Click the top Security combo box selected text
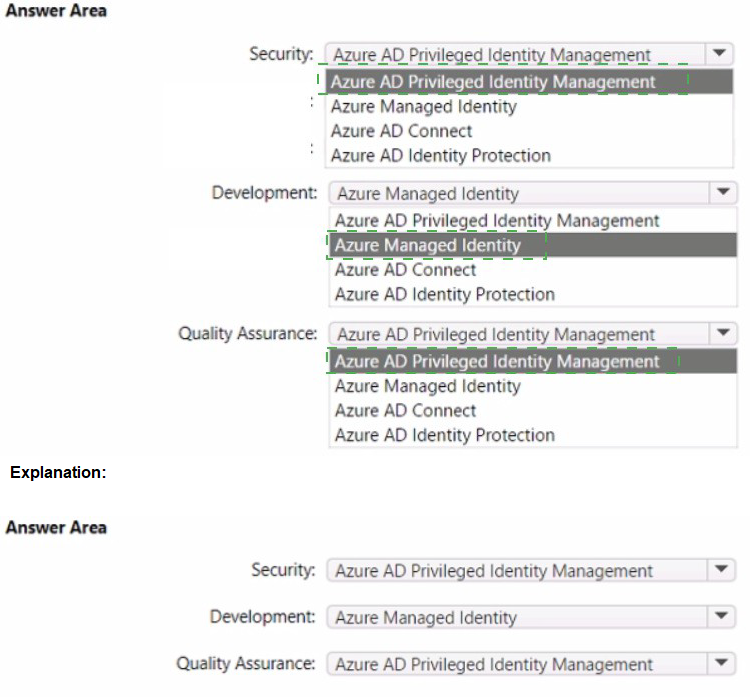The width and height of the screenshot is (750, 697). 492,55
